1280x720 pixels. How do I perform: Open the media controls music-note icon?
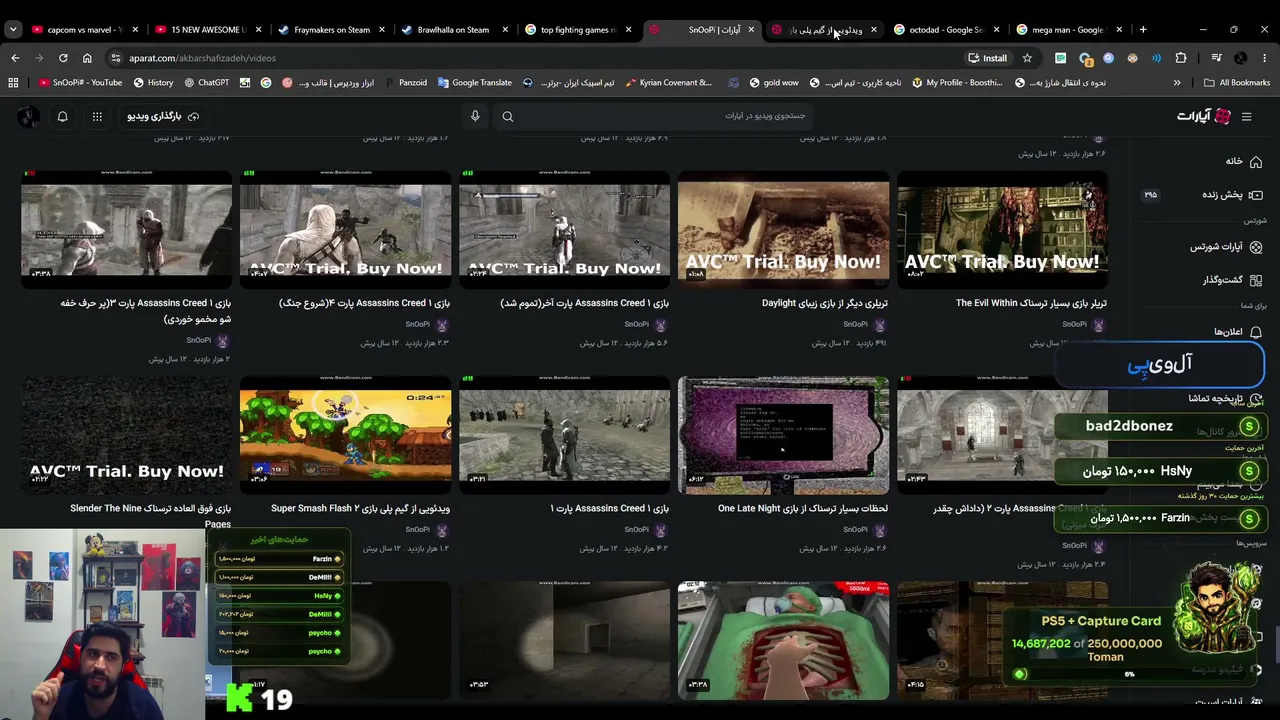click(x=1216, y=58)
